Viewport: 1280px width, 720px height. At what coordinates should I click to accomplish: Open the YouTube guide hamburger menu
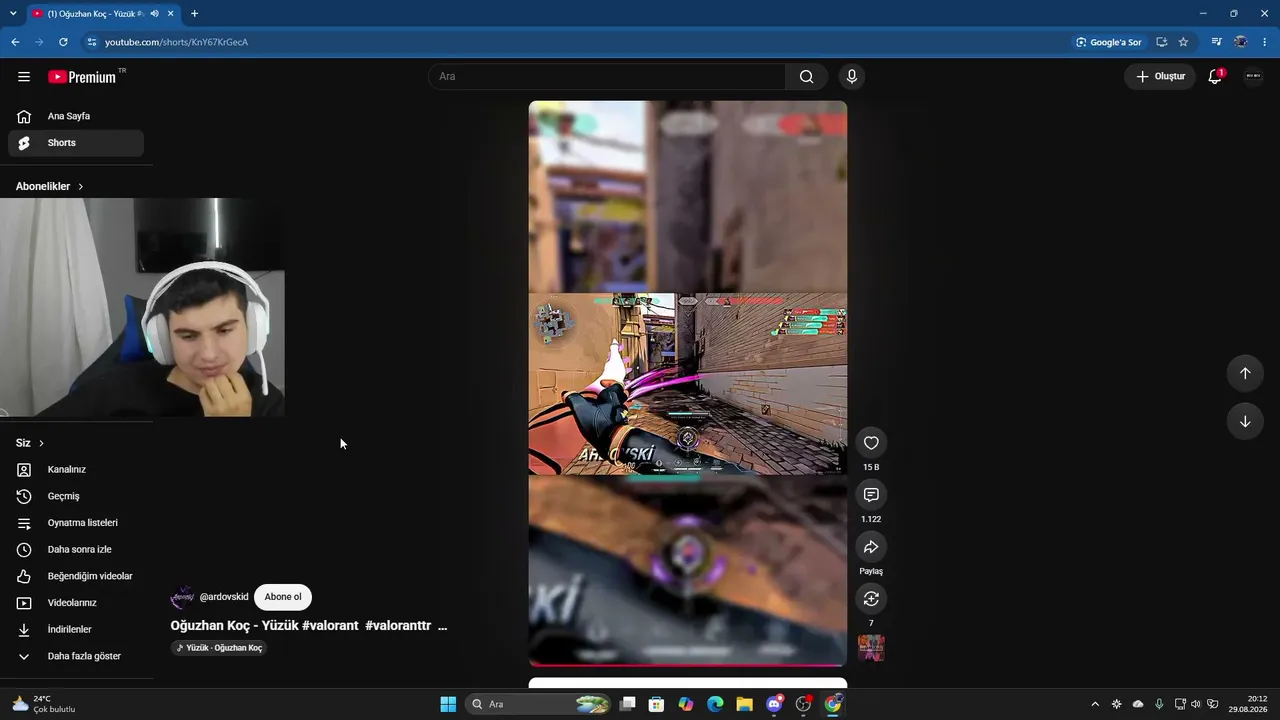coord(24,77)
